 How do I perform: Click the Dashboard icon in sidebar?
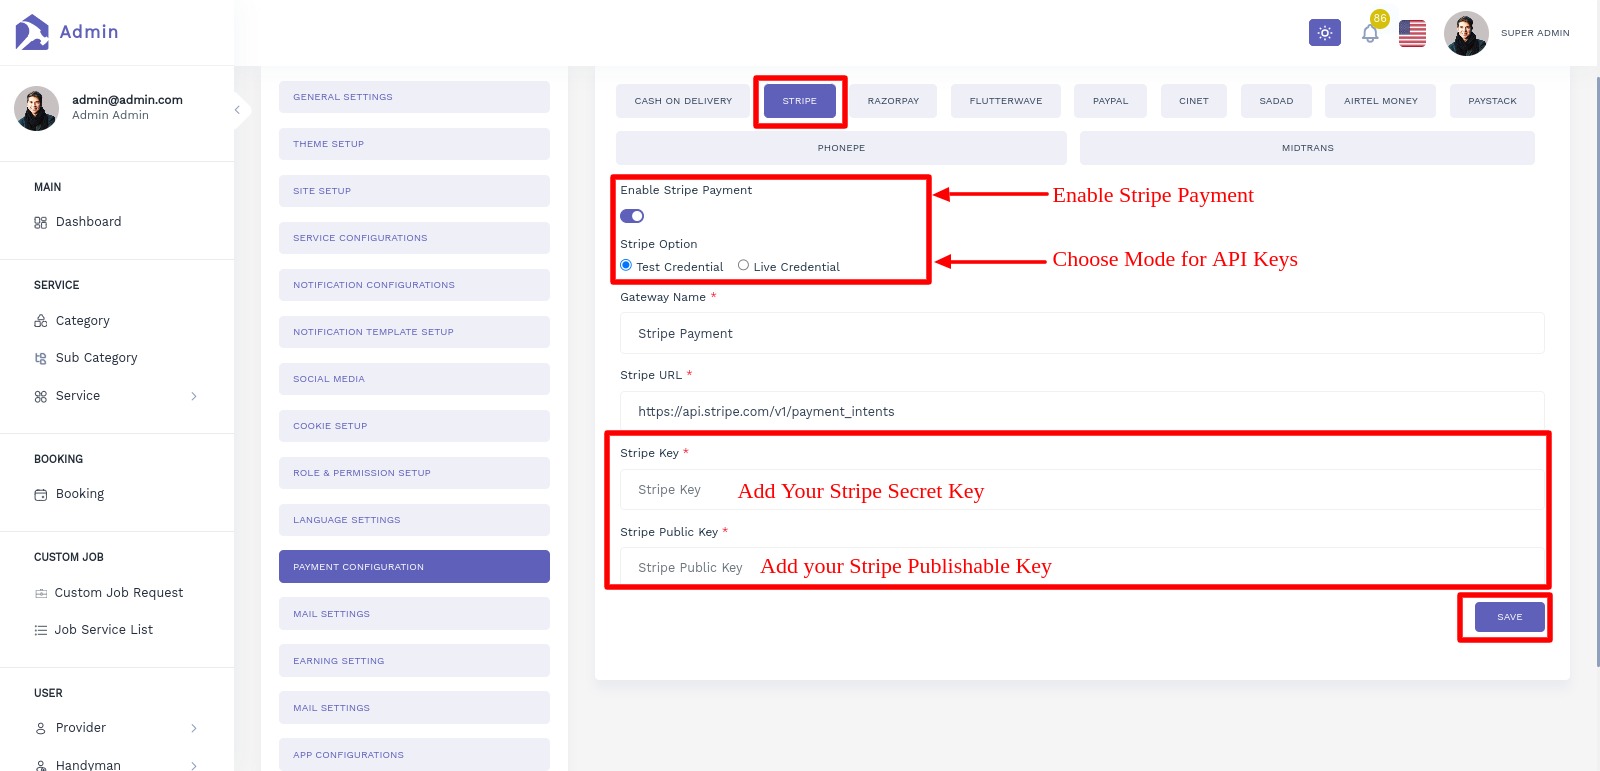click(41, 223)
